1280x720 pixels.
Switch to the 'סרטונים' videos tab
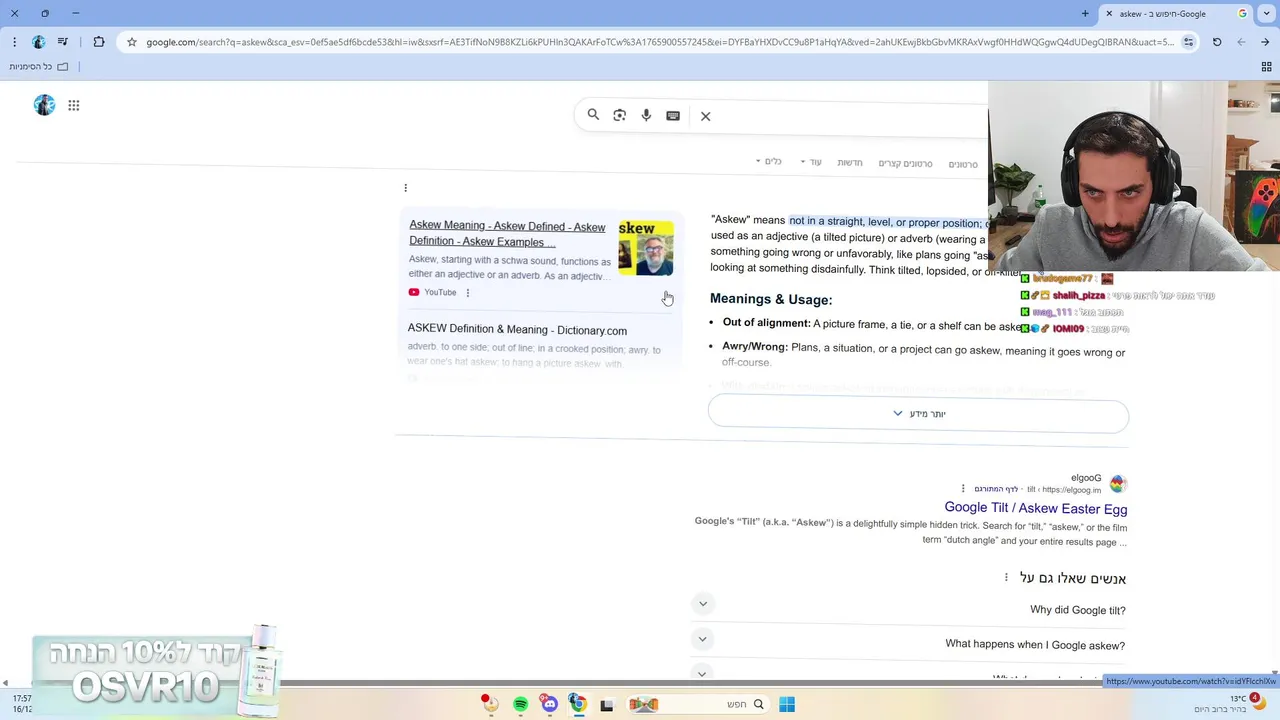coord(963,164)
